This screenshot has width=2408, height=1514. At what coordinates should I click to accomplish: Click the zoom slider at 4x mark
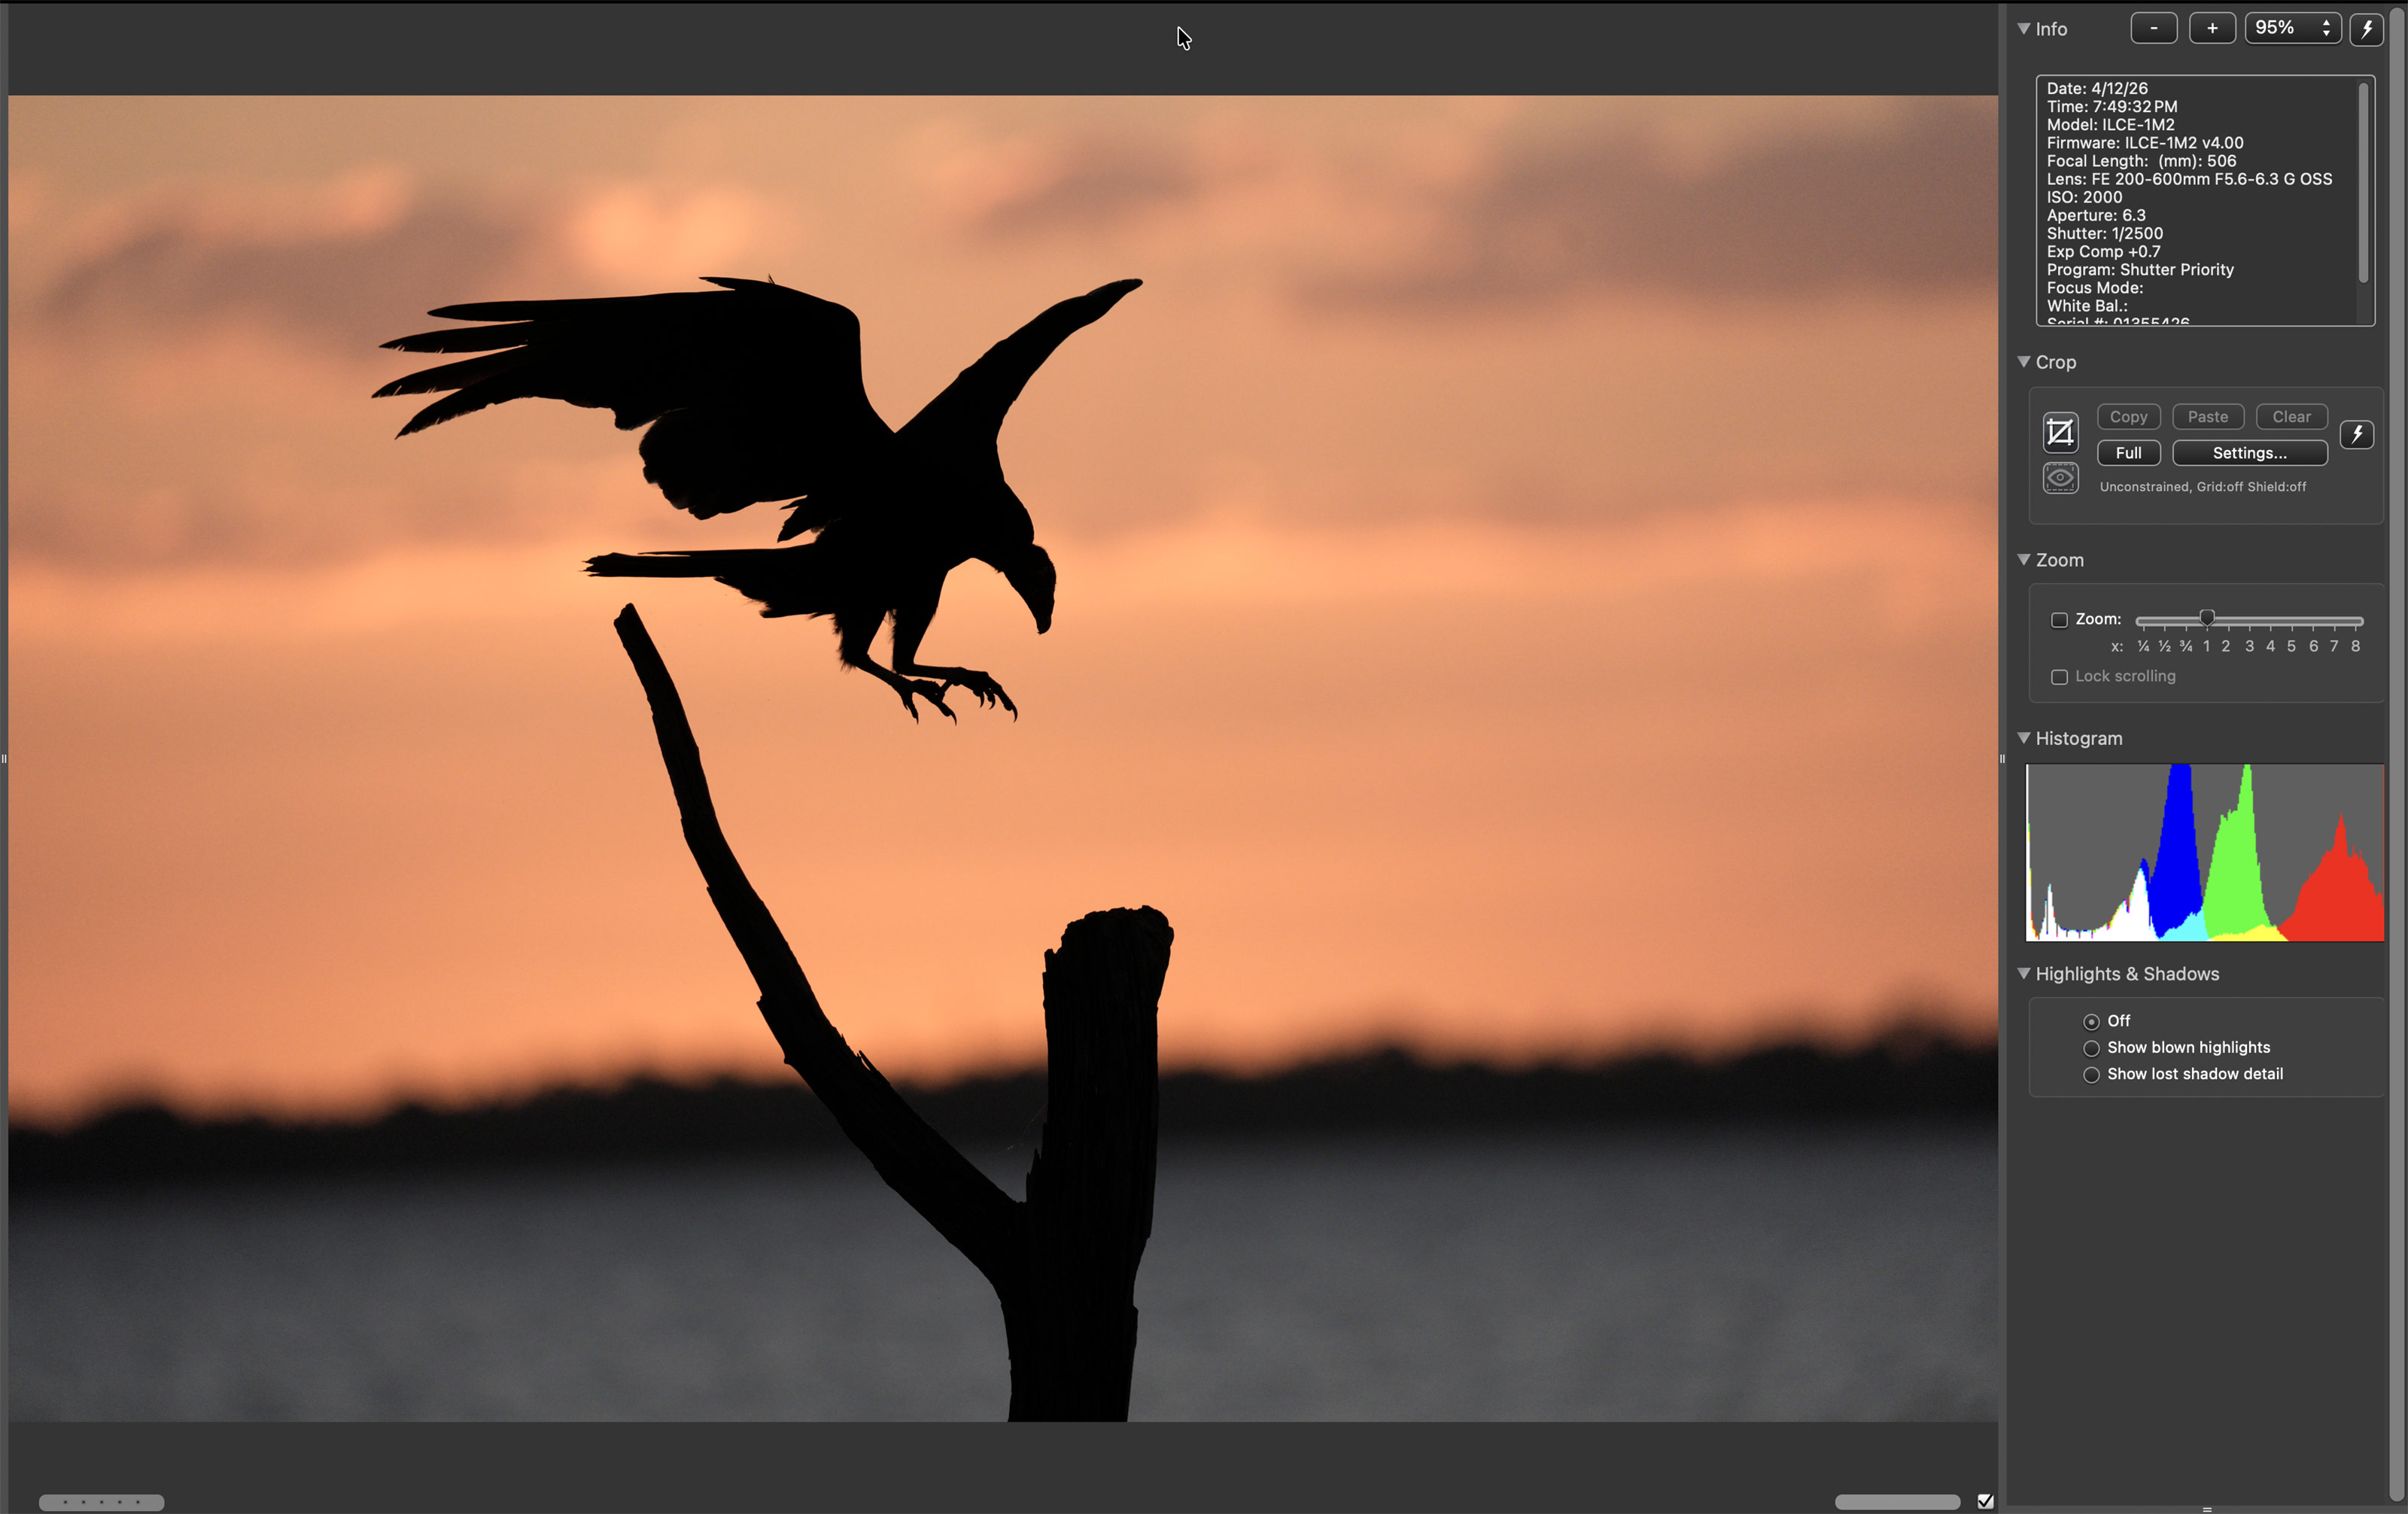coord(2270,621)
